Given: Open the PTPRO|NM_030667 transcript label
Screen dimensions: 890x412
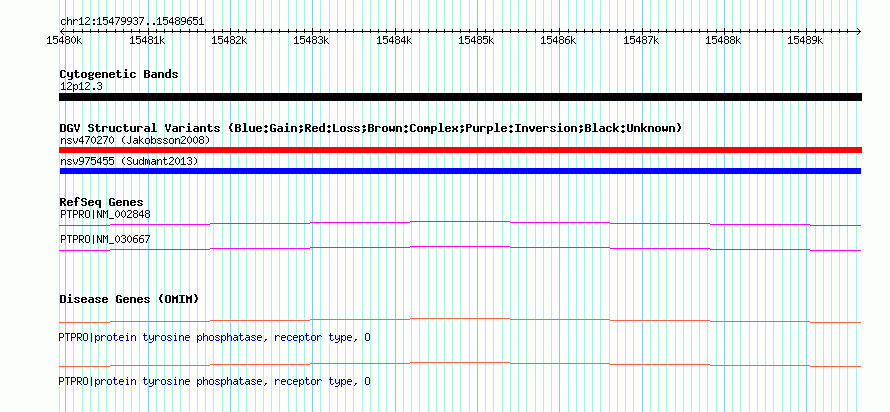Looking at the screenshot, I should pos(105,239).
